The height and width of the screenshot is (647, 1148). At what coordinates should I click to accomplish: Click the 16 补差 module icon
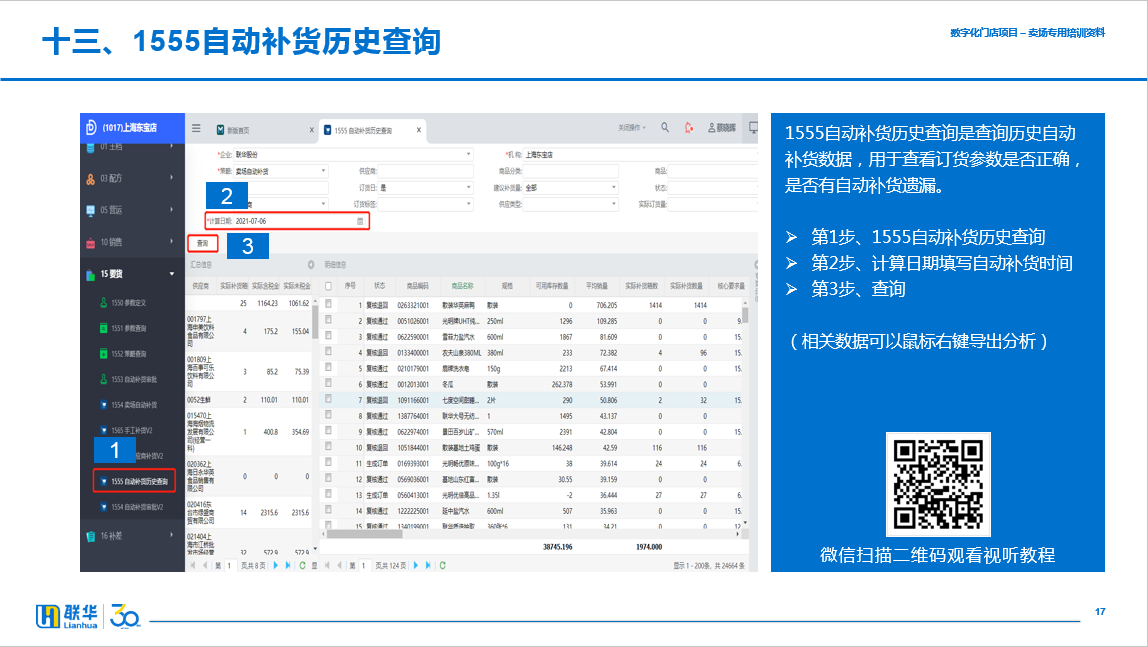(x=91, y=536)
